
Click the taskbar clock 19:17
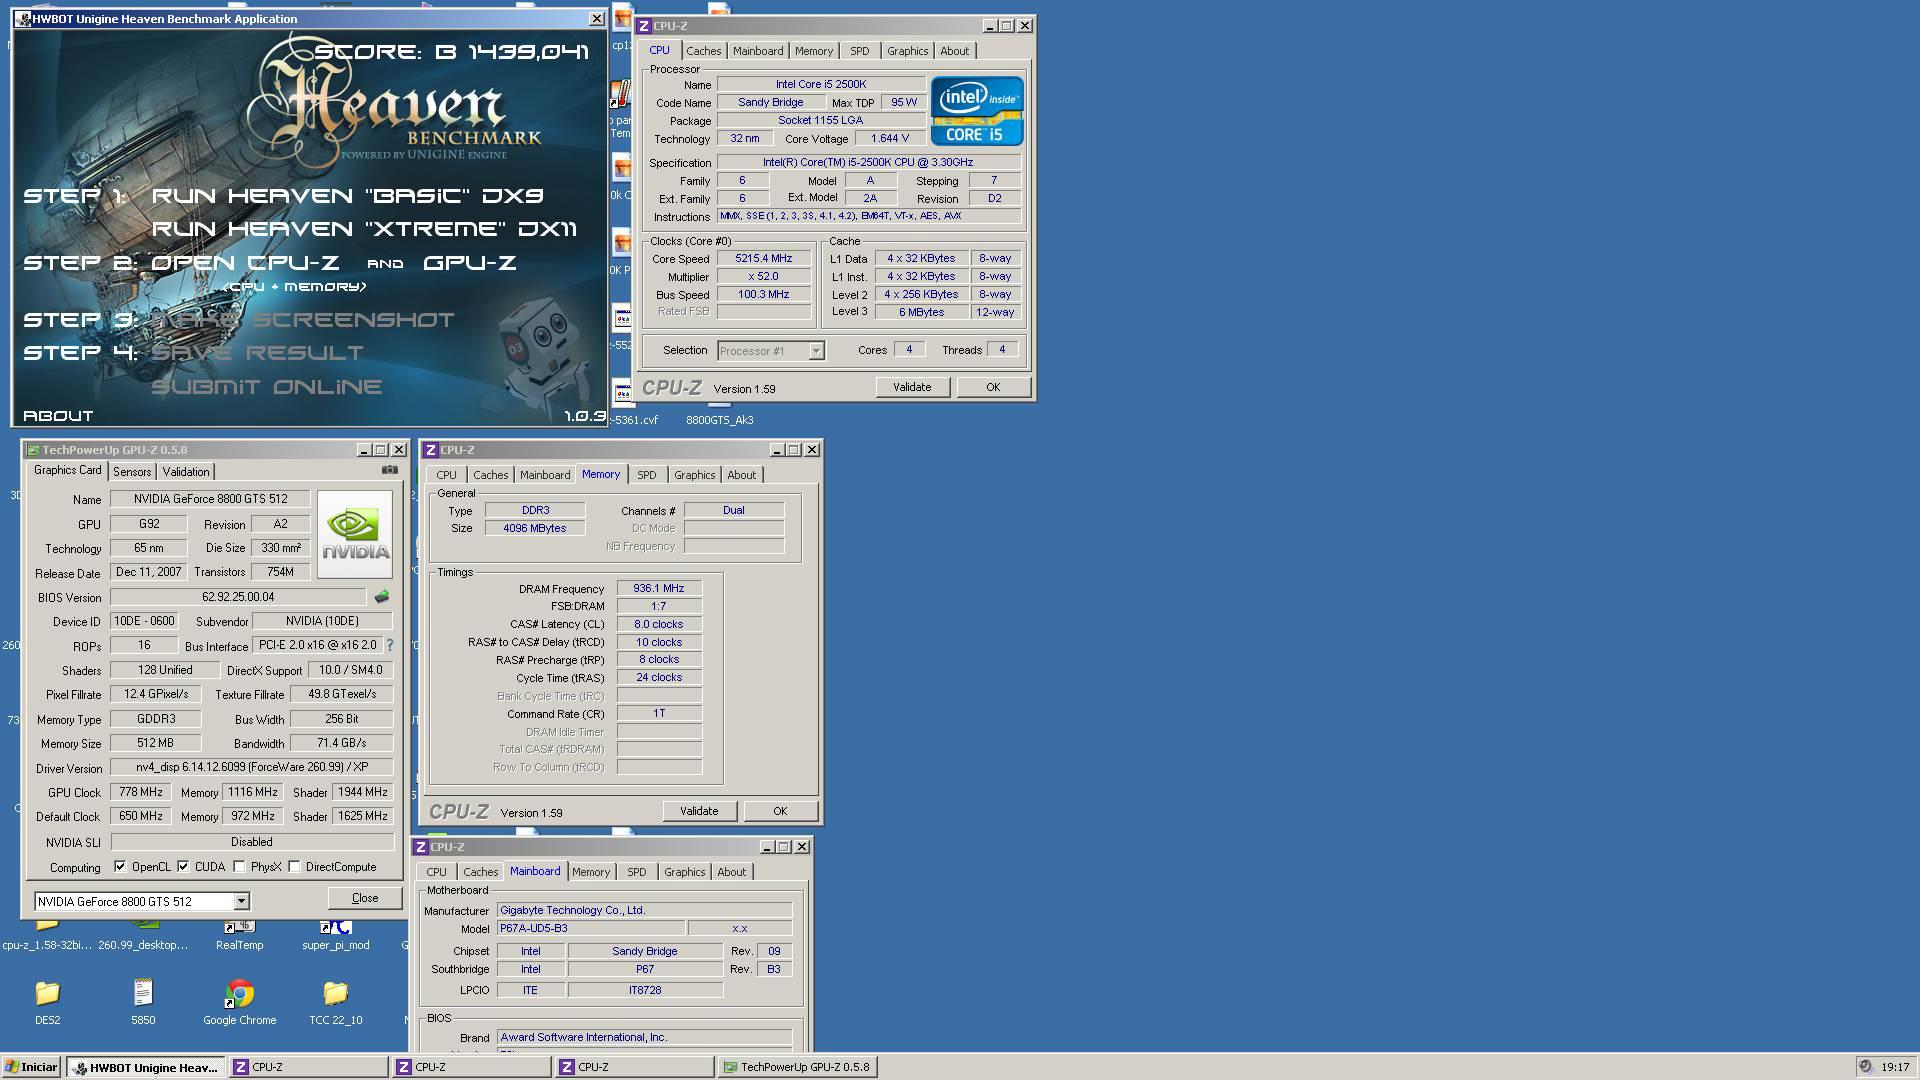pyautogui.click(x=1895, y=1067)
